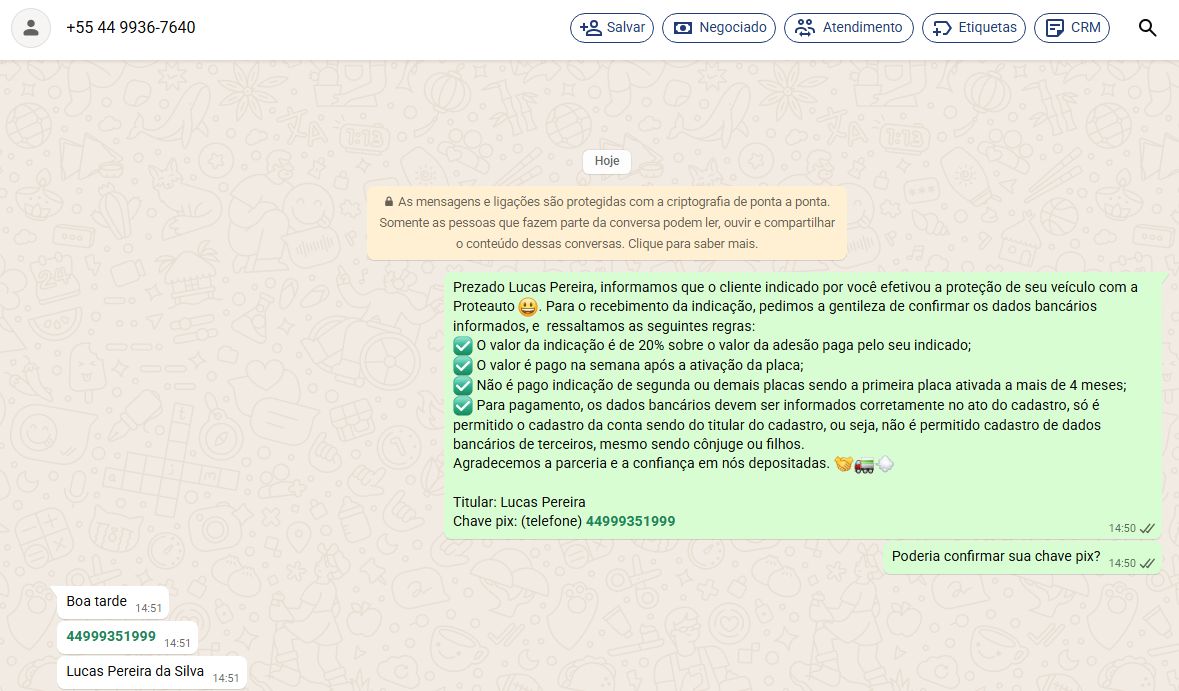The height and width of the screenshot is (691, 1179).
Task: Click the phone number +55 44 9936-7640 header
Action: tap(131, 28)
